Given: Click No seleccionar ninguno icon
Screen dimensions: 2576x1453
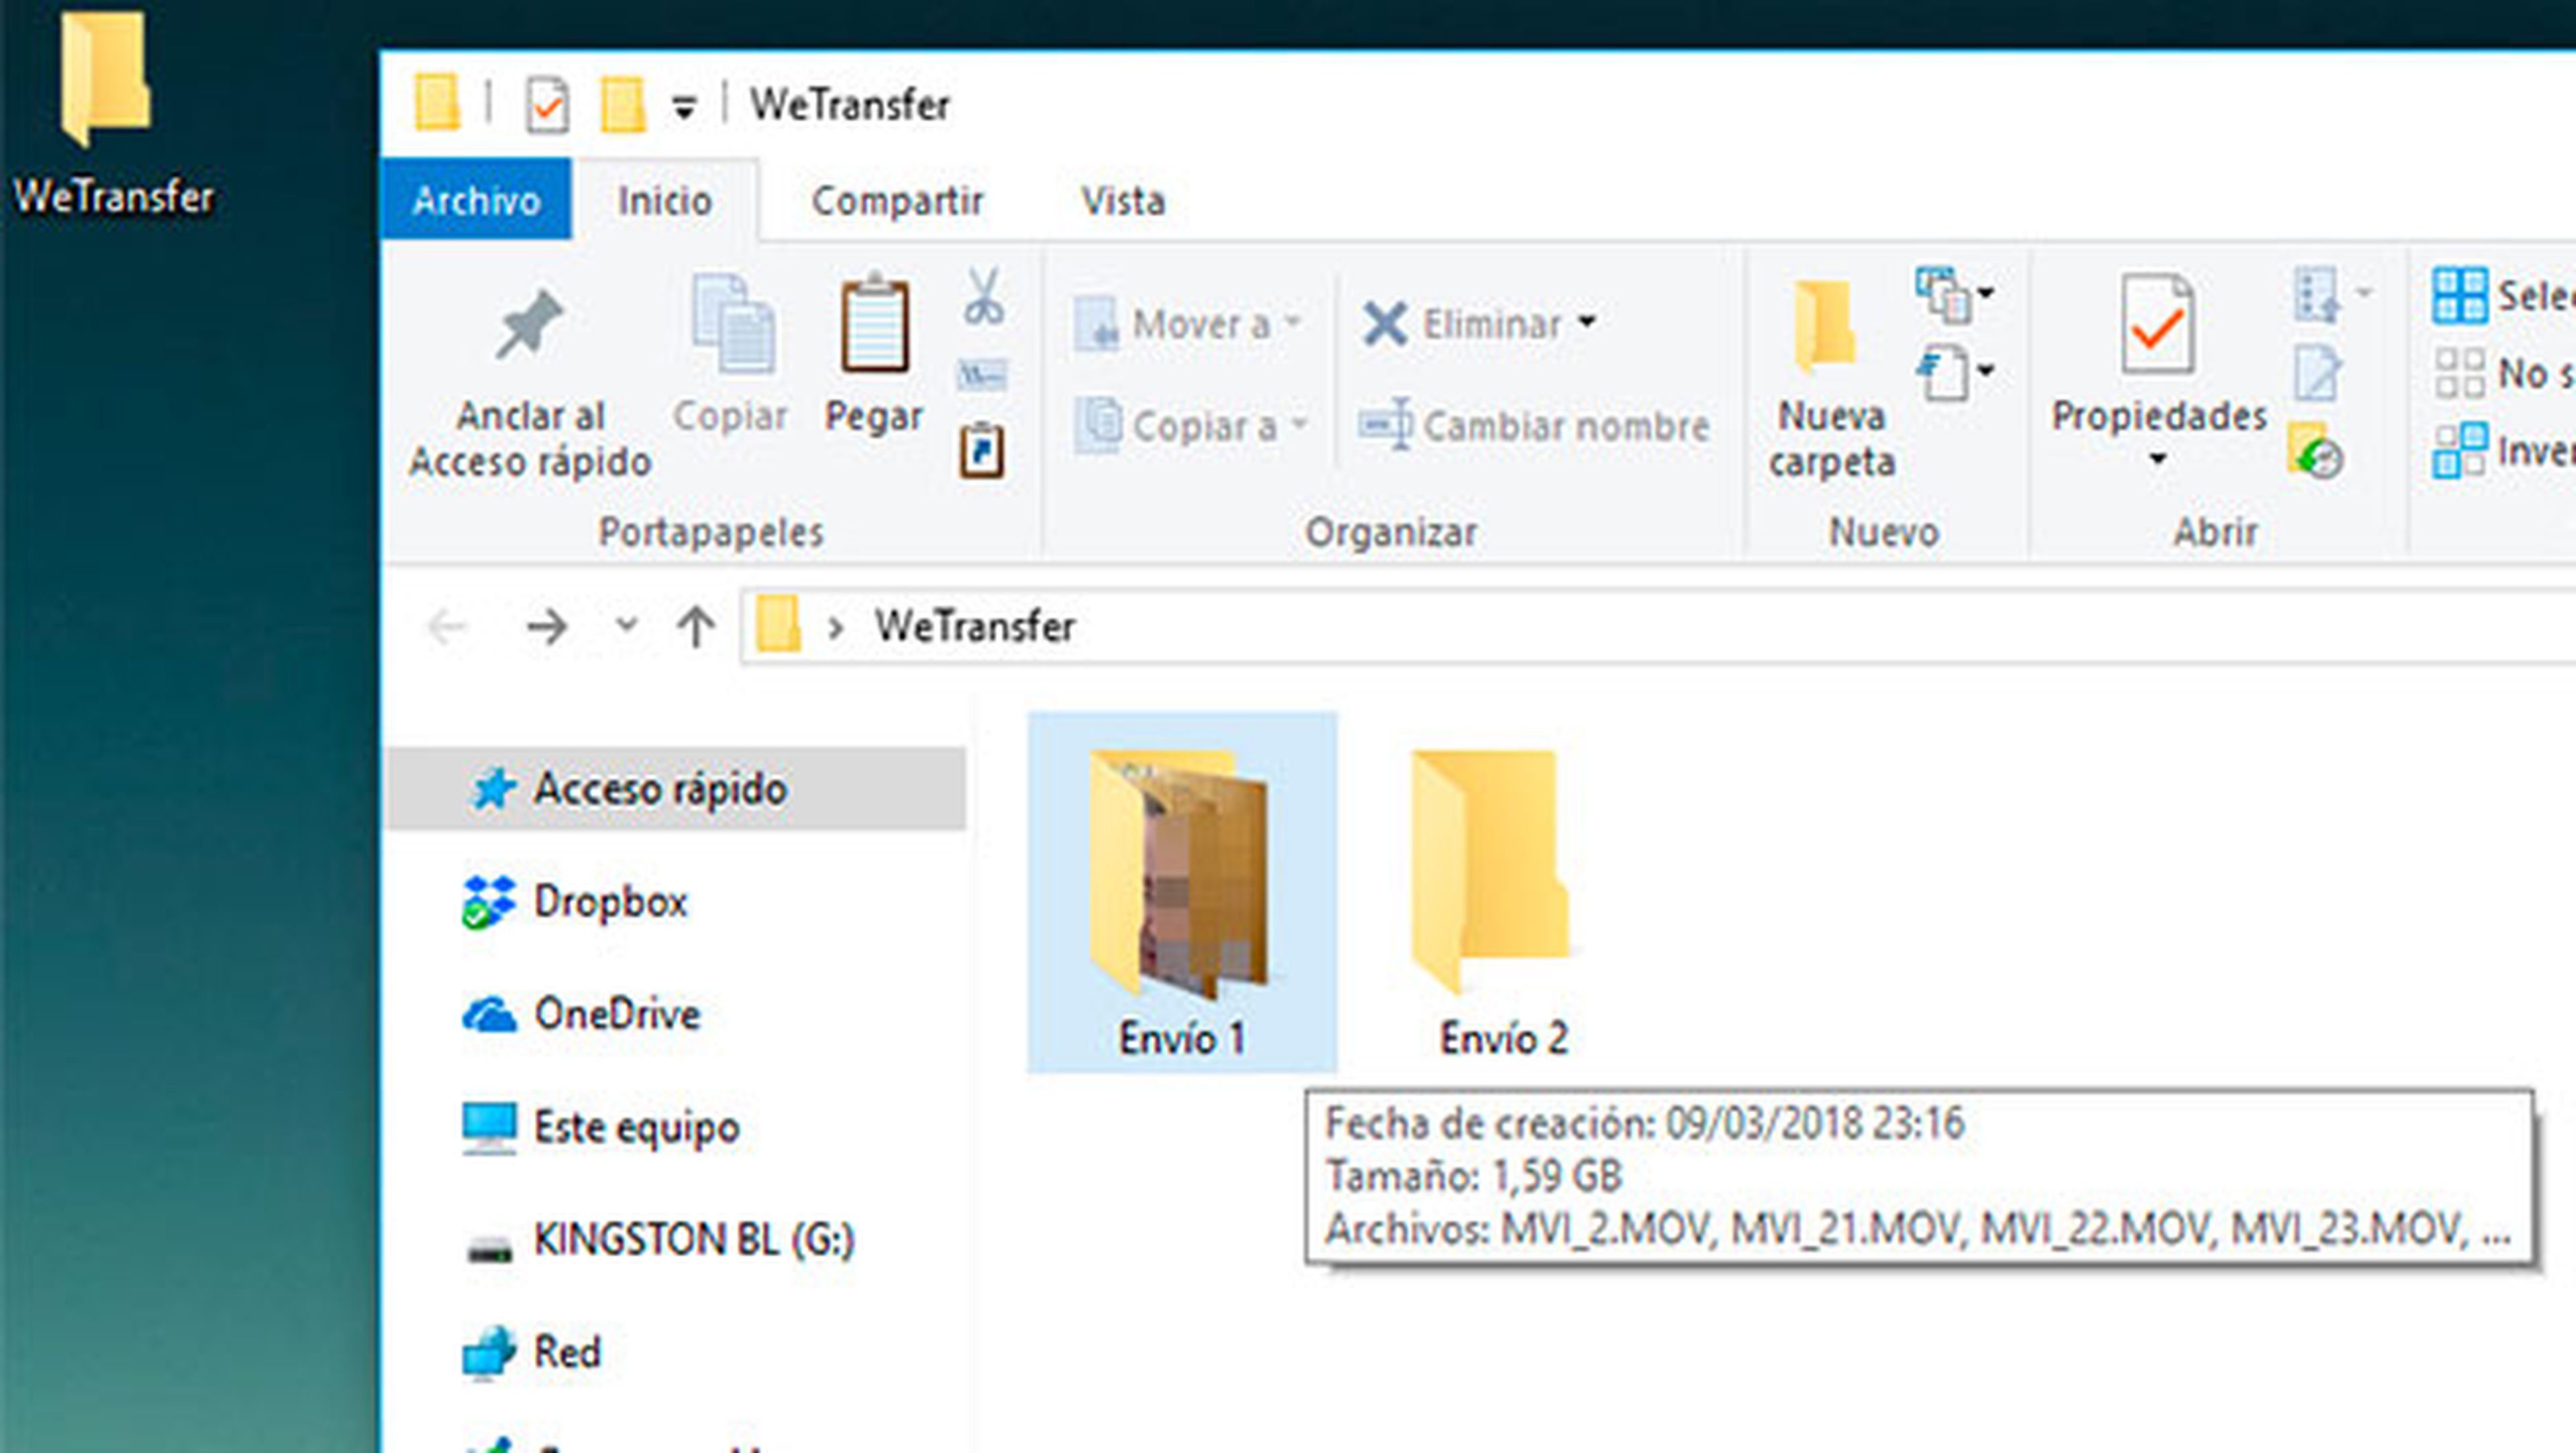Looking at the screenshot, I should coord(2459,373).
